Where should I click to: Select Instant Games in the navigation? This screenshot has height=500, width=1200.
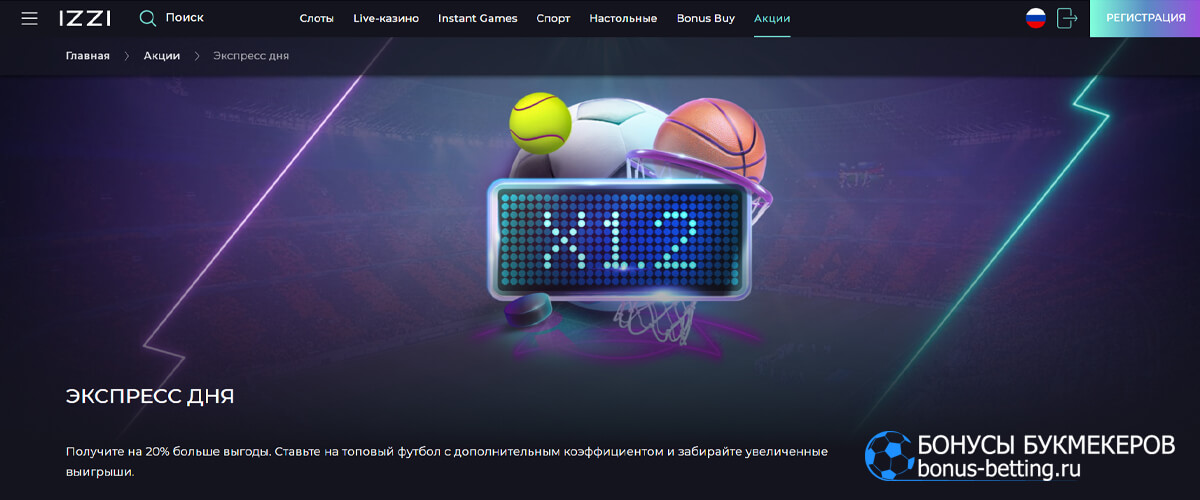(x=477, y=18)
